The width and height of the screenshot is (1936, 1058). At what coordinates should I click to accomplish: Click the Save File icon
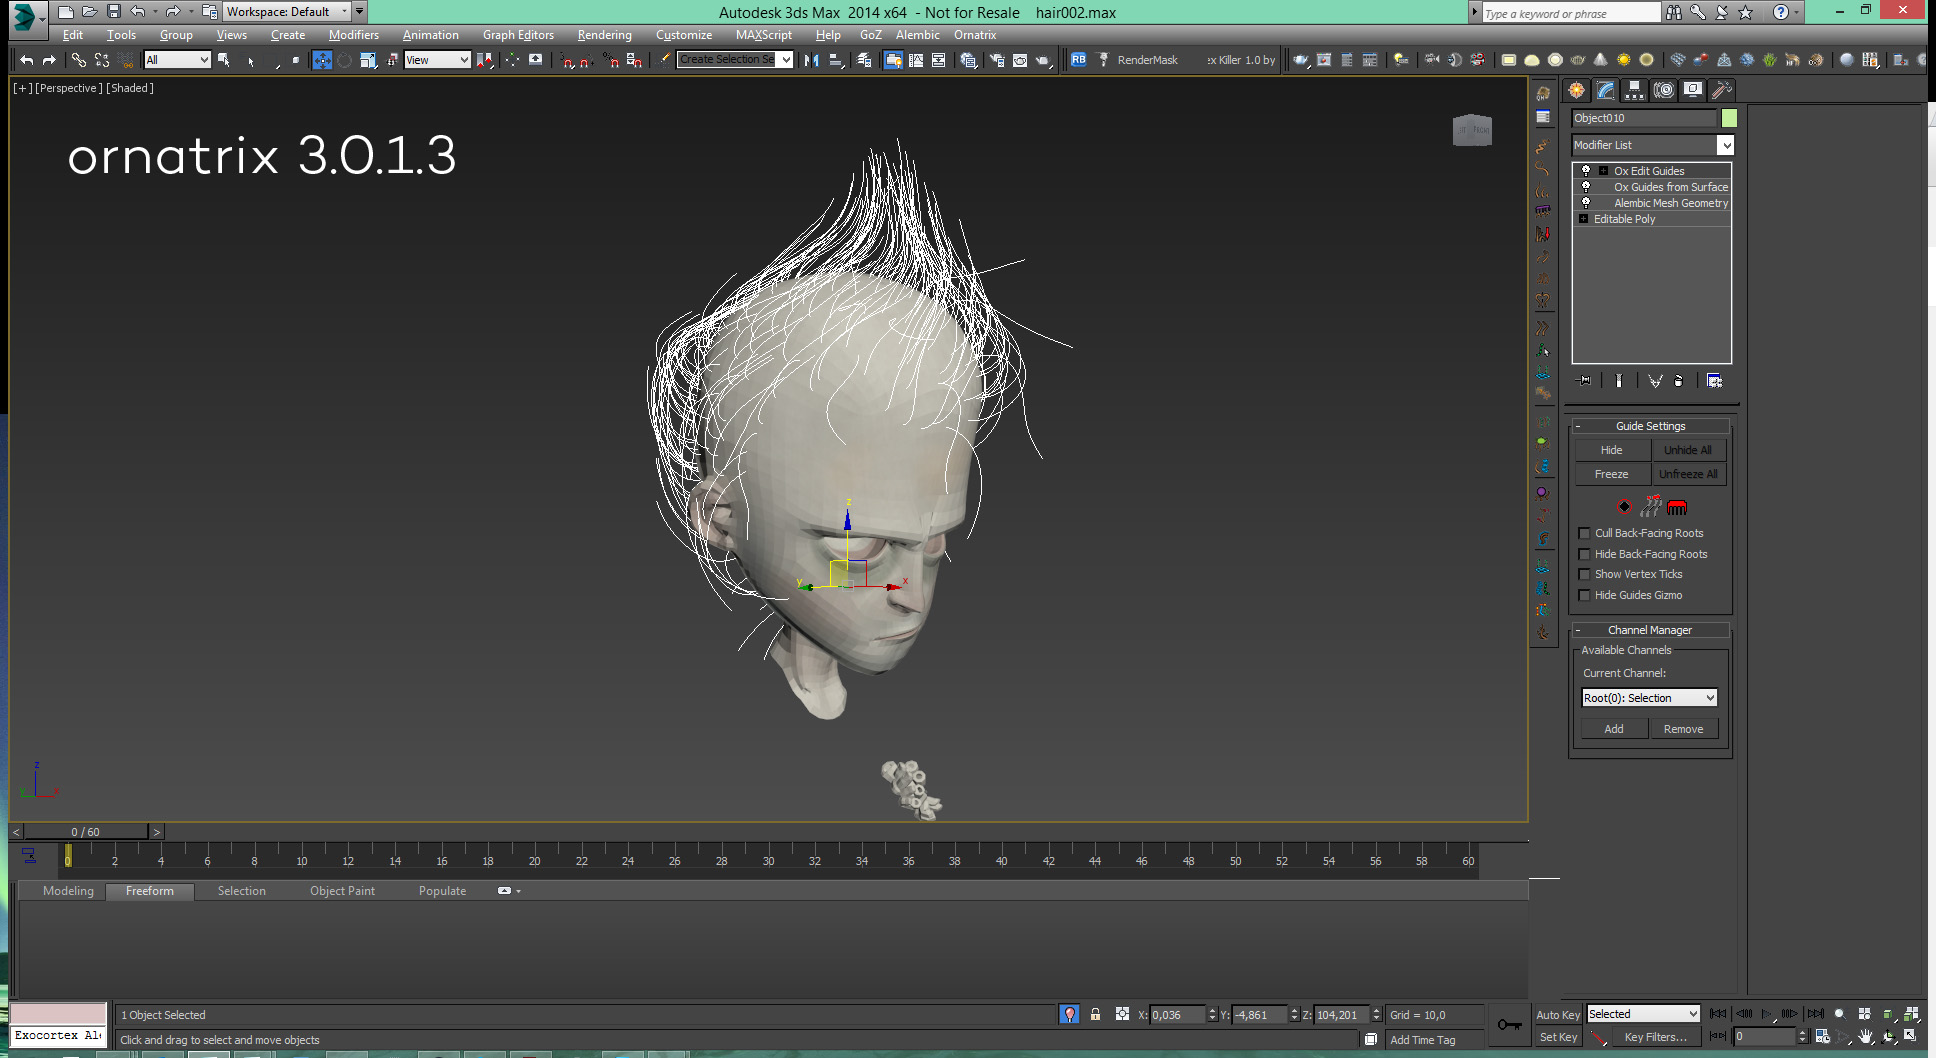point(113,12)
